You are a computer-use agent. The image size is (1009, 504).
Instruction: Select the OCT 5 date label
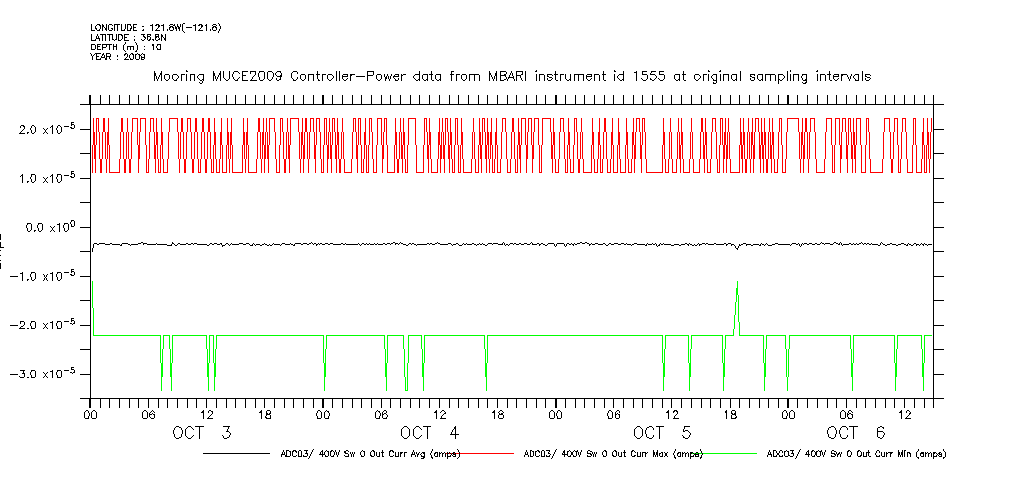[x=661, y=432]
